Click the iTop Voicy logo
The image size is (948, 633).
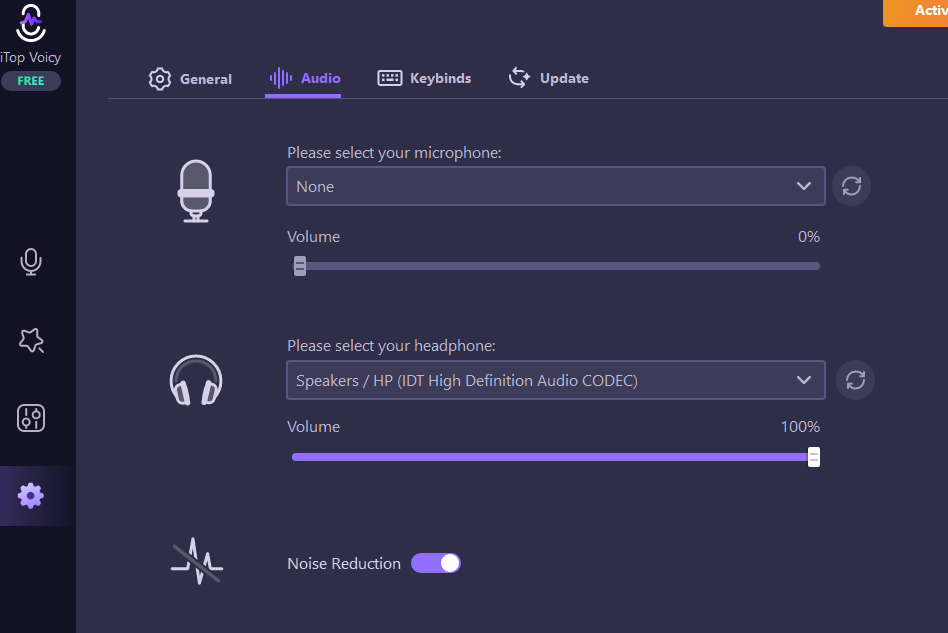pos(30,24)
